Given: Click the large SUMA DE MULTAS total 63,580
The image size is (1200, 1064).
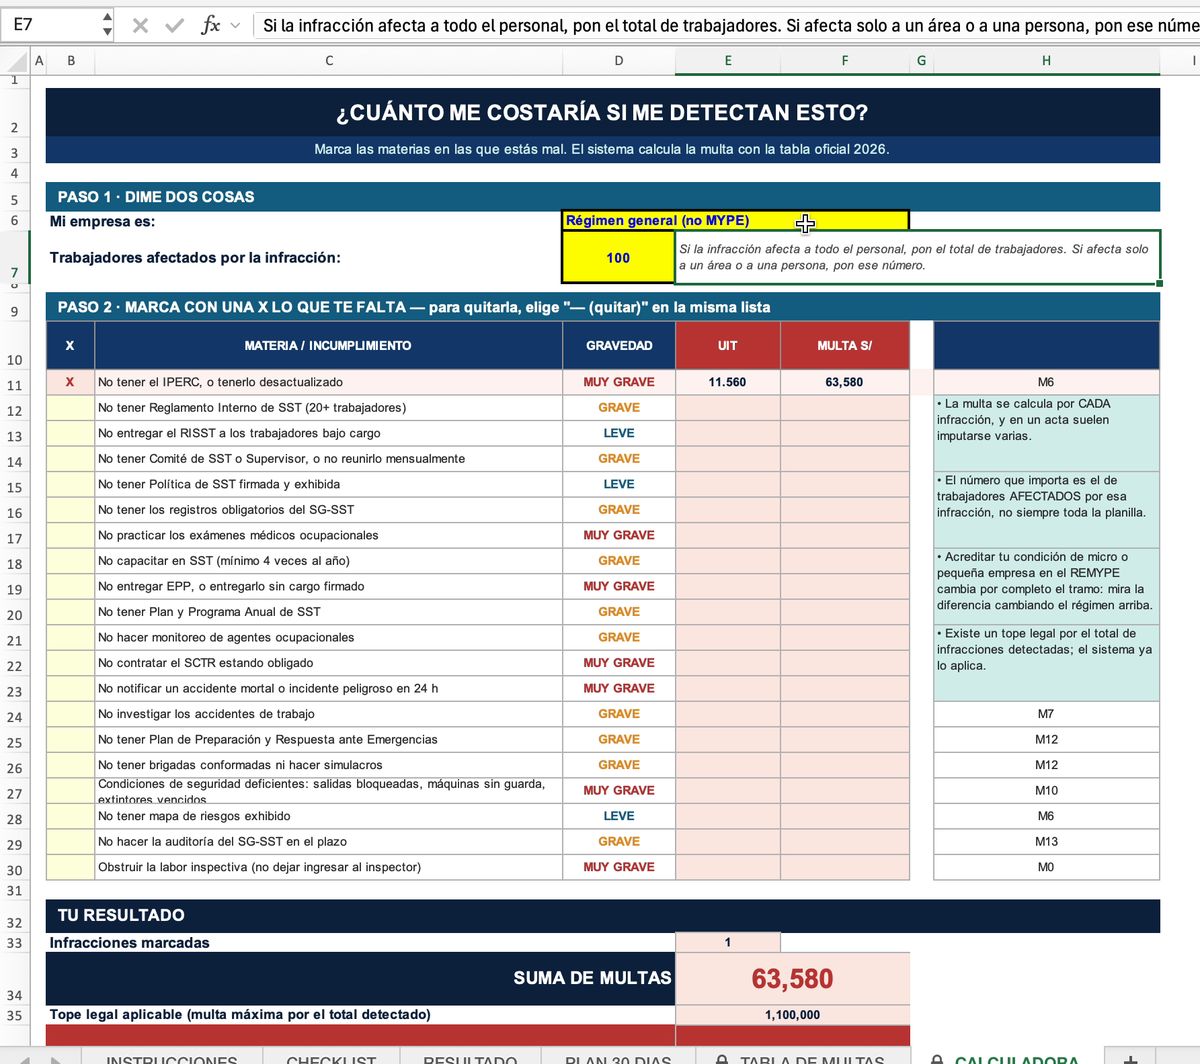Looking at the screenshot, I should (793, 978).
